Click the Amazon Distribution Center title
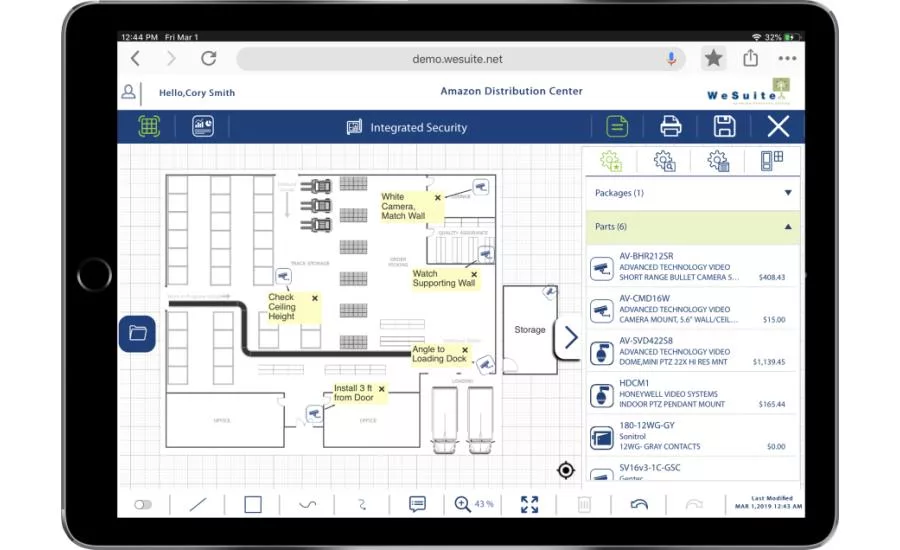 coord(511,91)
